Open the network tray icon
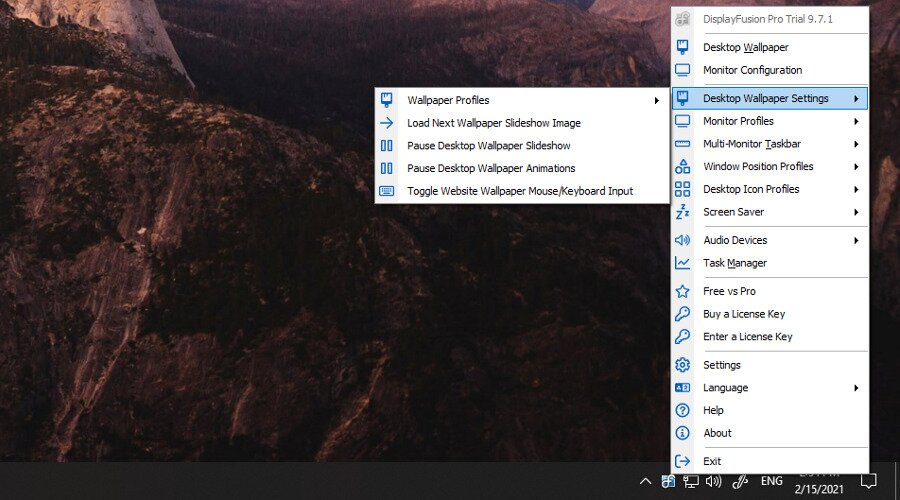Viewport: 900px width, 500px height. click(x=690, y=481)
